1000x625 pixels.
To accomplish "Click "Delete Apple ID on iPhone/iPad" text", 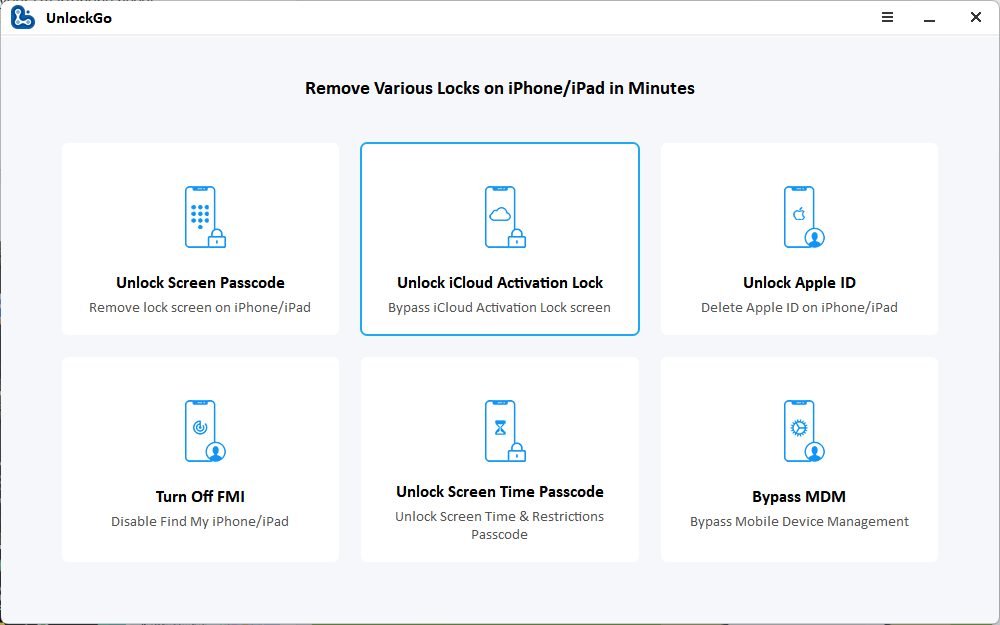I will [x=799, y=307].
